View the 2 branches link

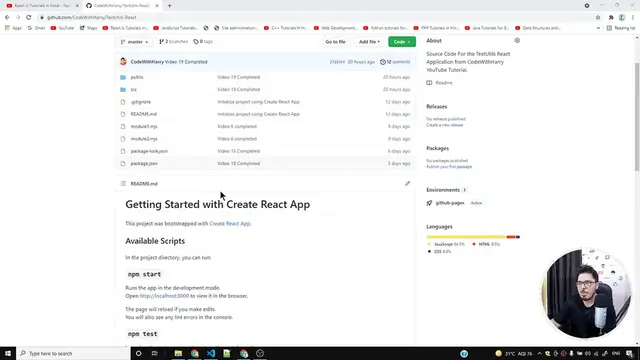[173, 42]
